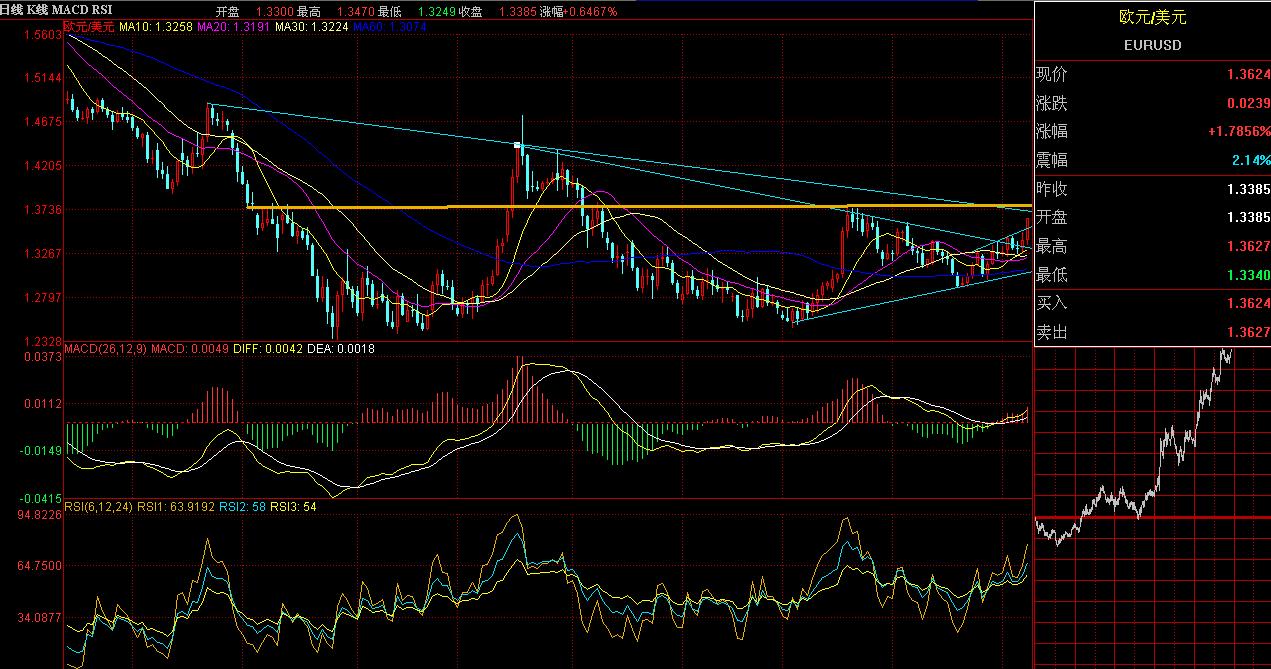Click the MACD(26,12,9) indicator label
The width and height of the screenshot is (1271, 669).
tap(105, 349)
